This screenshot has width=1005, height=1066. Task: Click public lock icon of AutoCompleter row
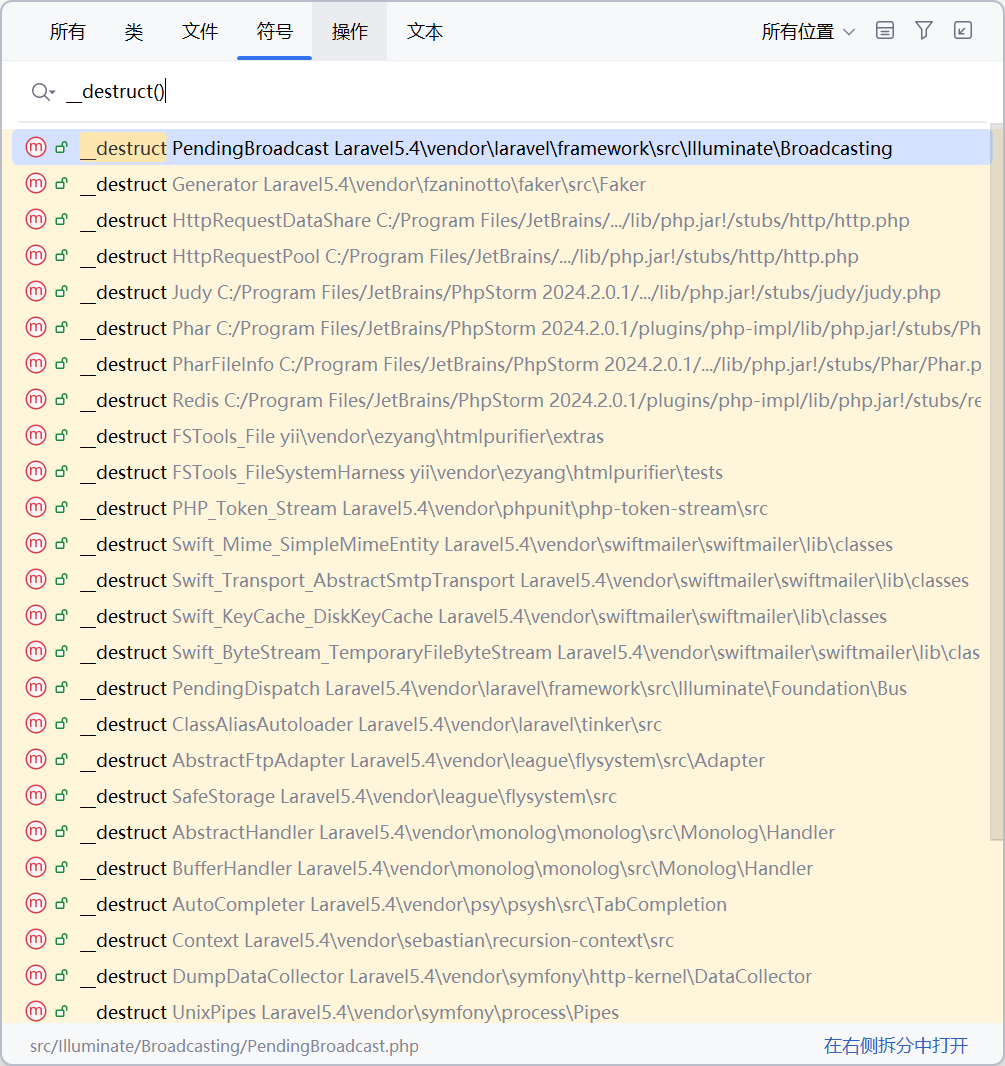click(x=62, y=904)
